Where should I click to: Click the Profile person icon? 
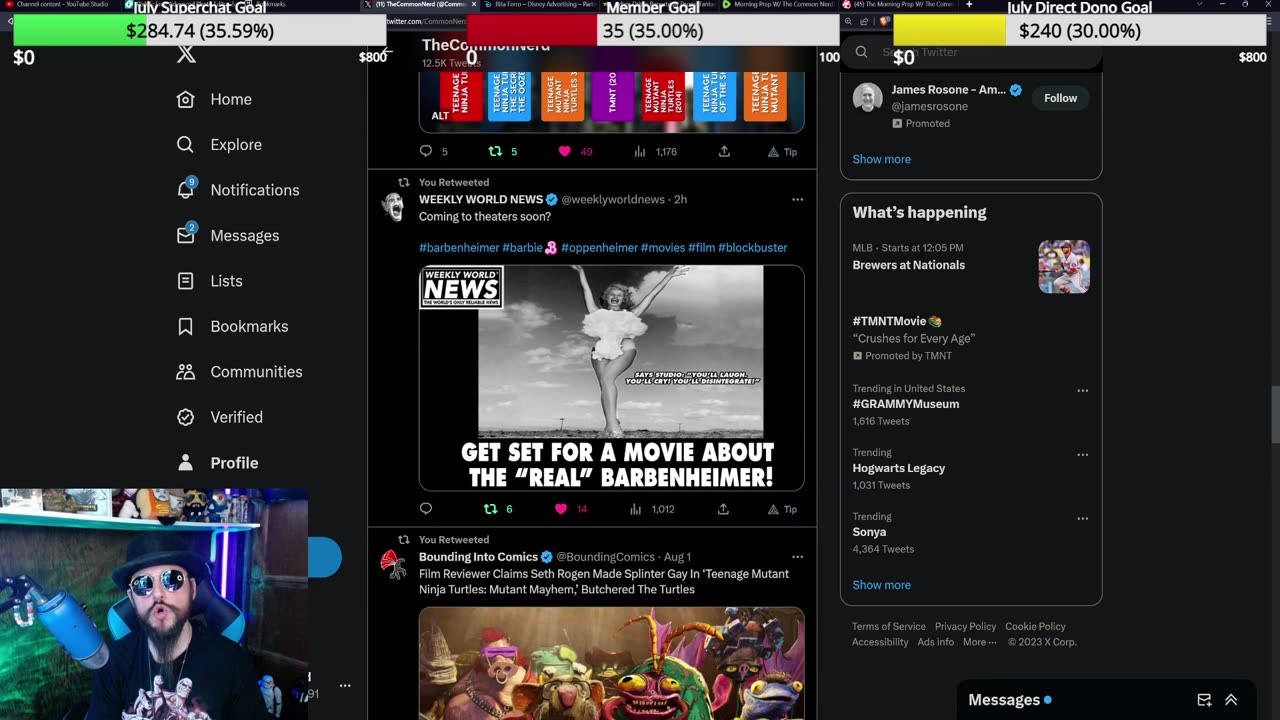pyautogui.click(x=185, y=463)
